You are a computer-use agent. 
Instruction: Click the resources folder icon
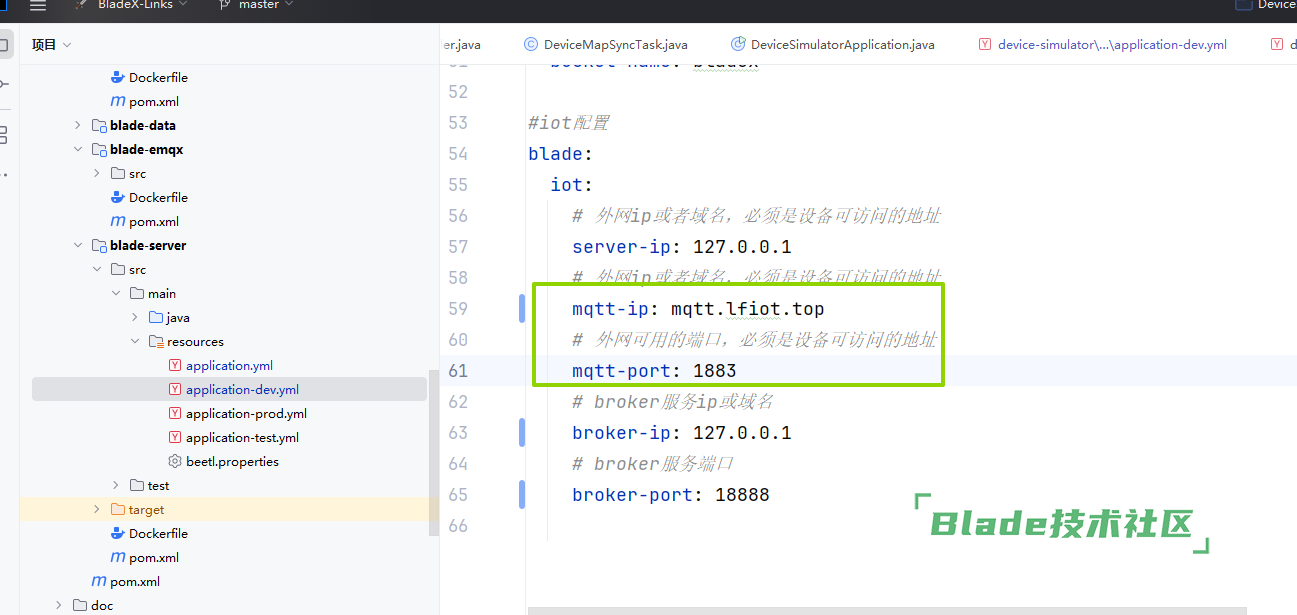156,342
